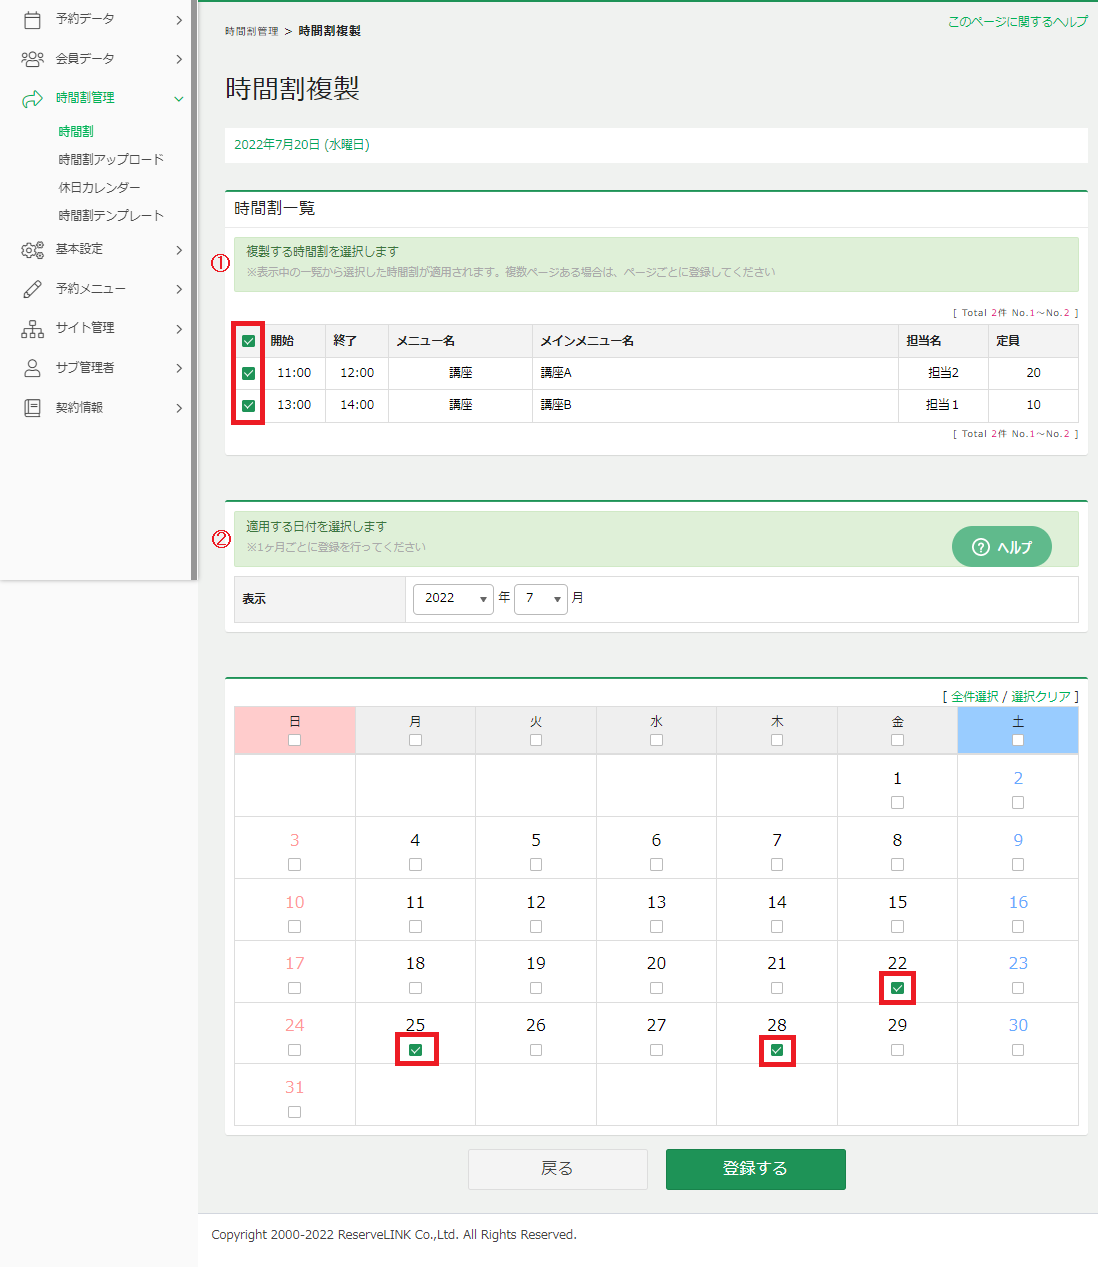Check the 月 (Monday) column checkbox
Viewport: 1098px width, 1267px height.
point(415,740)
